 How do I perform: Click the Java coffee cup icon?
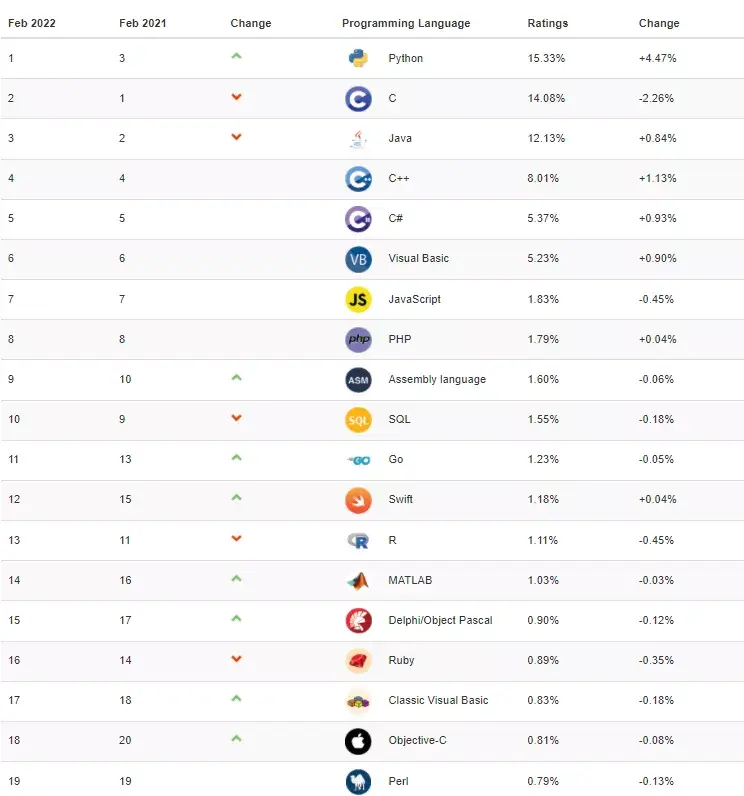pyautogui.click(x=358, y=138)
